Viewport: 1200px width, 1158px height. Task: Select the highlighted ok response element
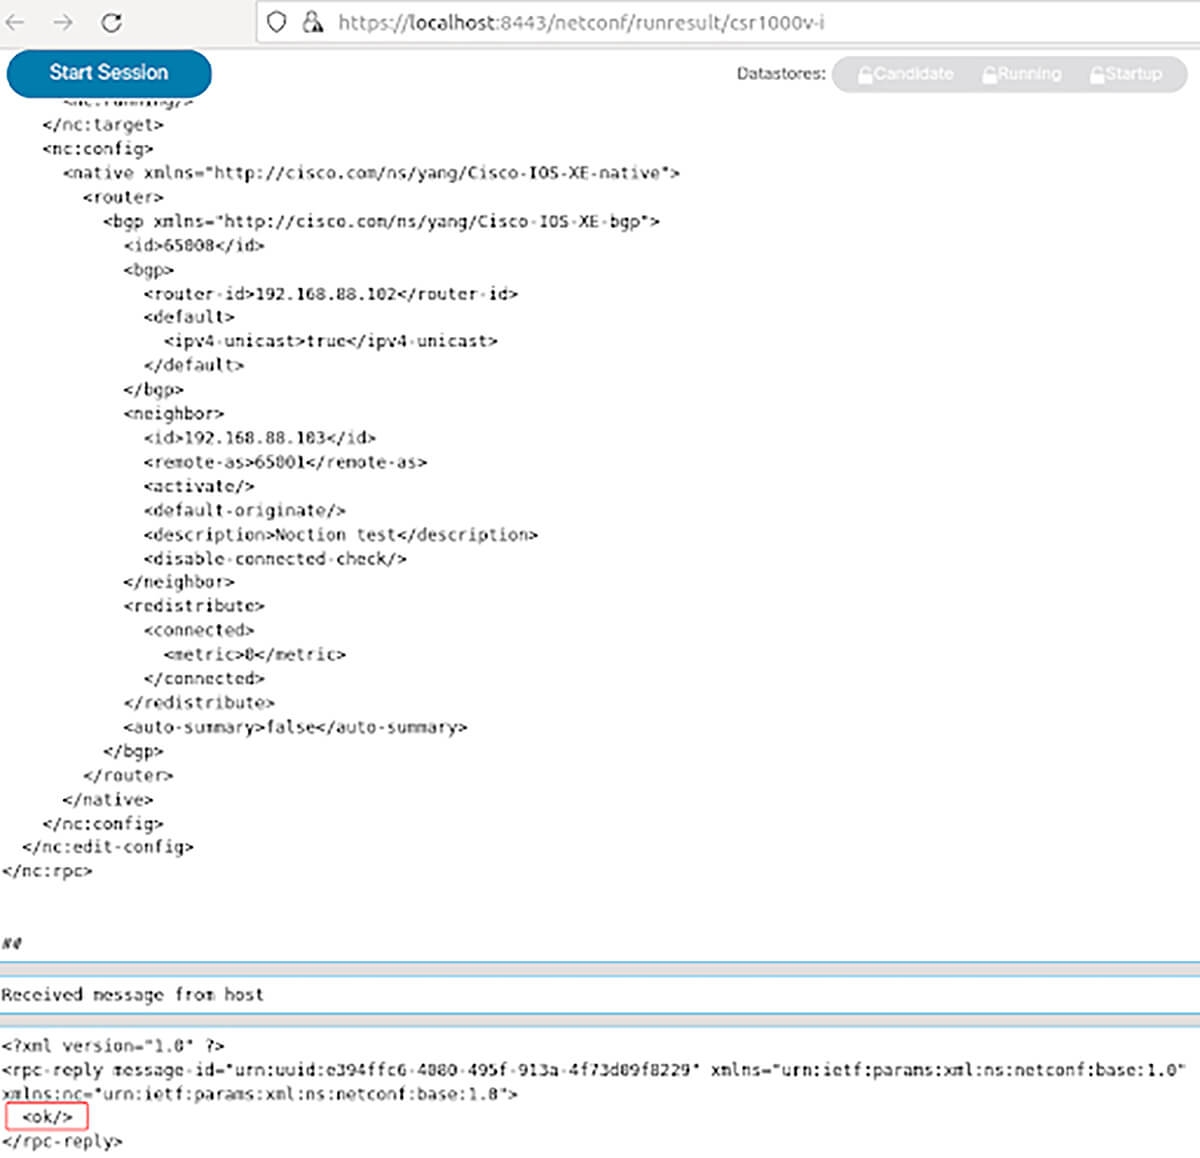(x=47, y=1117)
